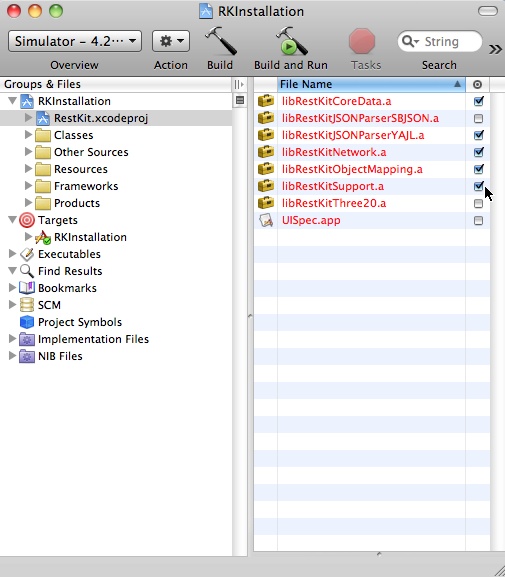Collapse the RKInstallation project group

click(x=13, y=100)
